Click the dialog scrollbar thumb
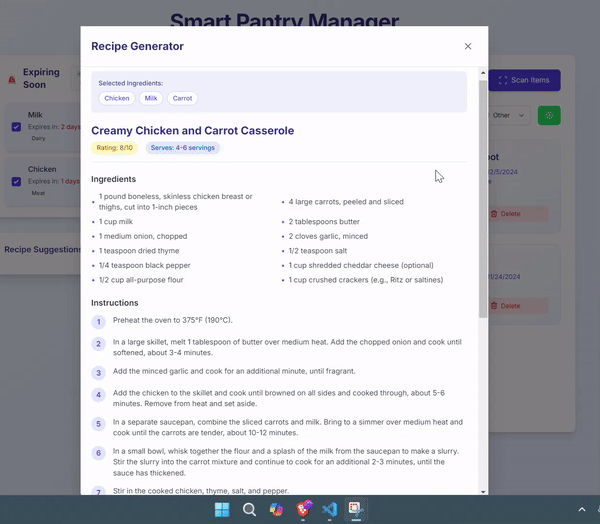Viewport: 600px width, 524px height. pyautogui.click(x=483, y=199)
